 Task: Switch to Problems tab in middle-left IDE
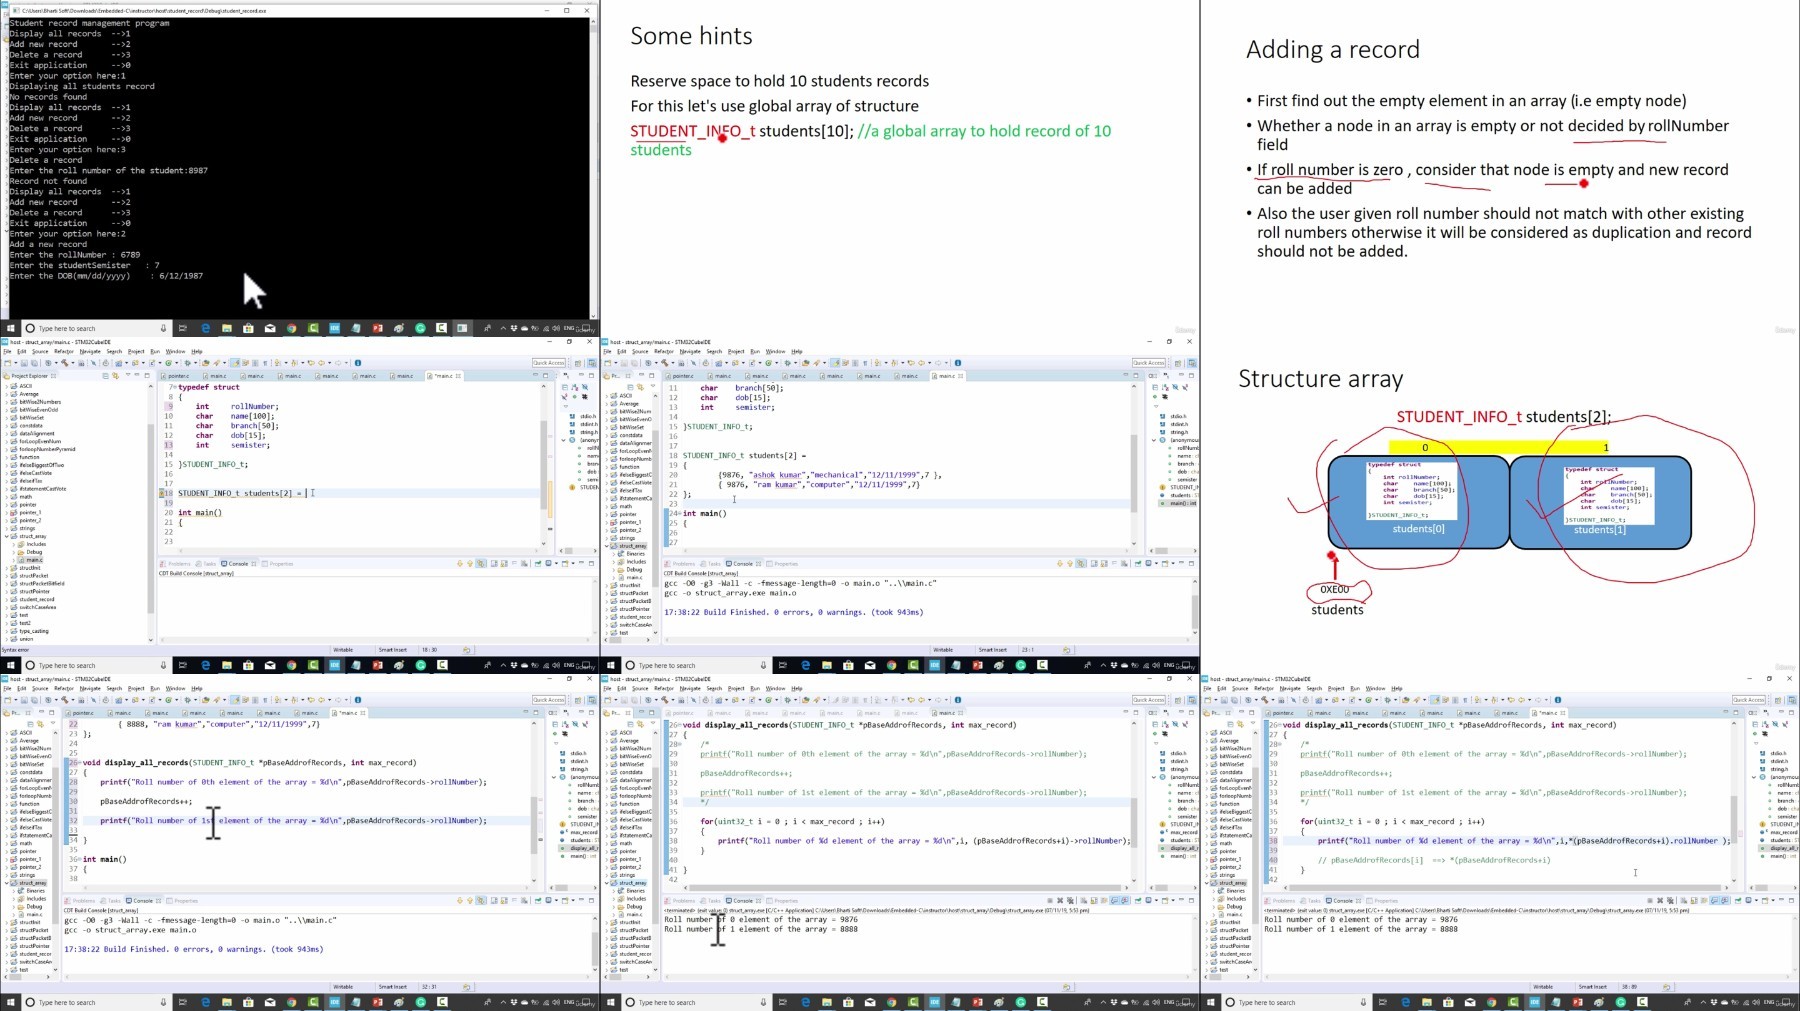click(x=178, y=564)
